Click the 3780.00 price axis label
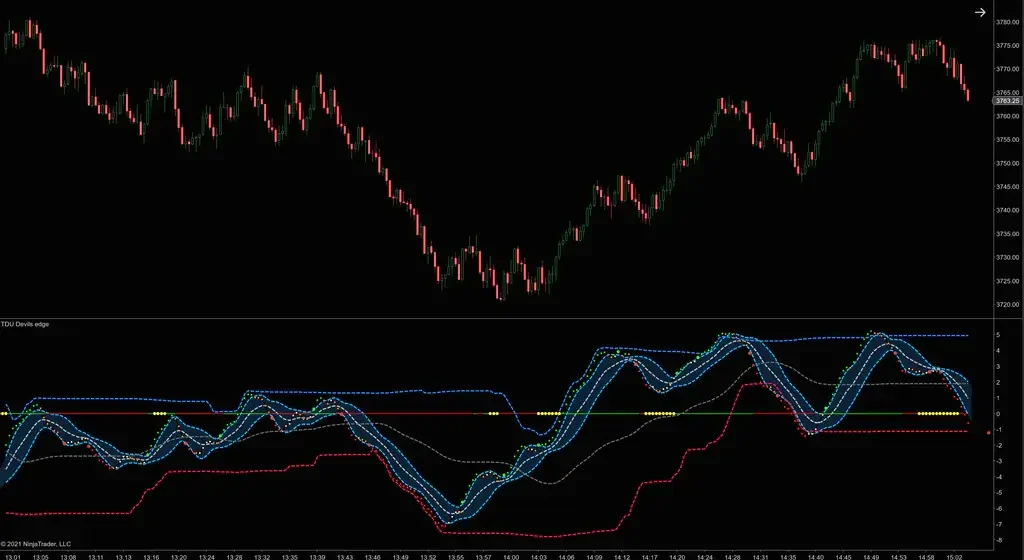Screen dimensions: 1024x560 pos(1008,22)
